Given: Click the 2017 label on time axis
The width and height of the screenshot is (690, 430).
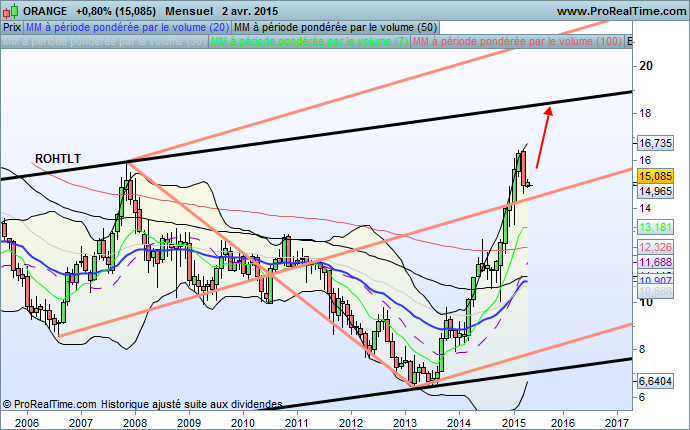Looking at the screenshot, I should click(617, 423).
